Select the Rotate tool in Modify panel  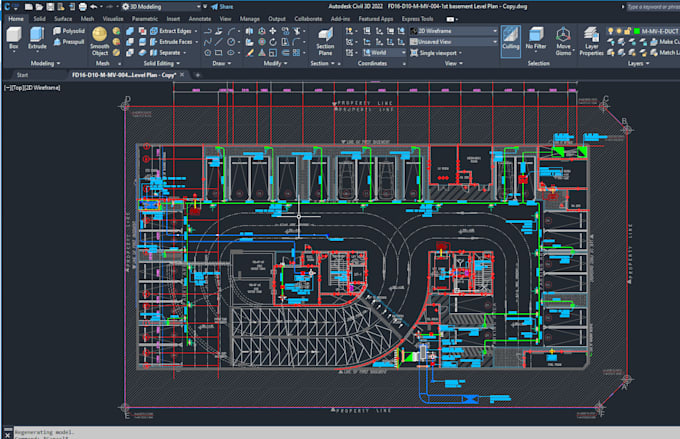click(x=273, y=42)
